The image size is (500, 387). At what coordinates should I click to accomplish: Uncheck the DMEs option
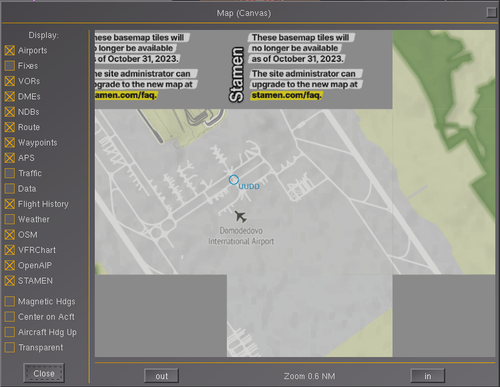(10, 96)
